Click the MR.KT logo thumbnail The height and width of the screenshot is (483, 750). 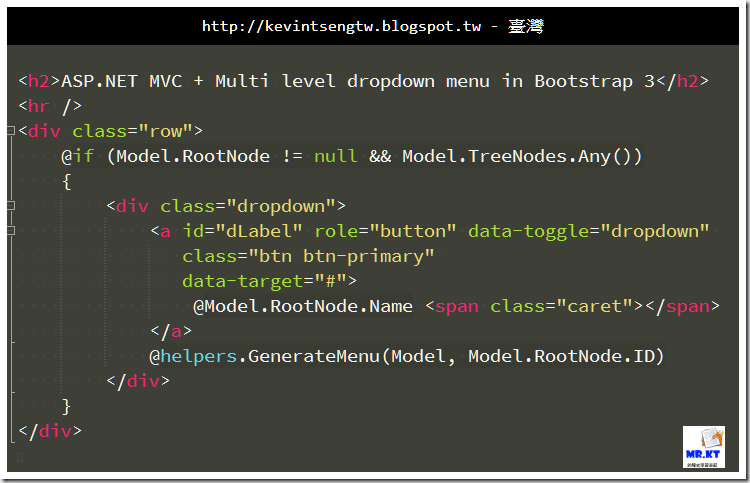704,447
